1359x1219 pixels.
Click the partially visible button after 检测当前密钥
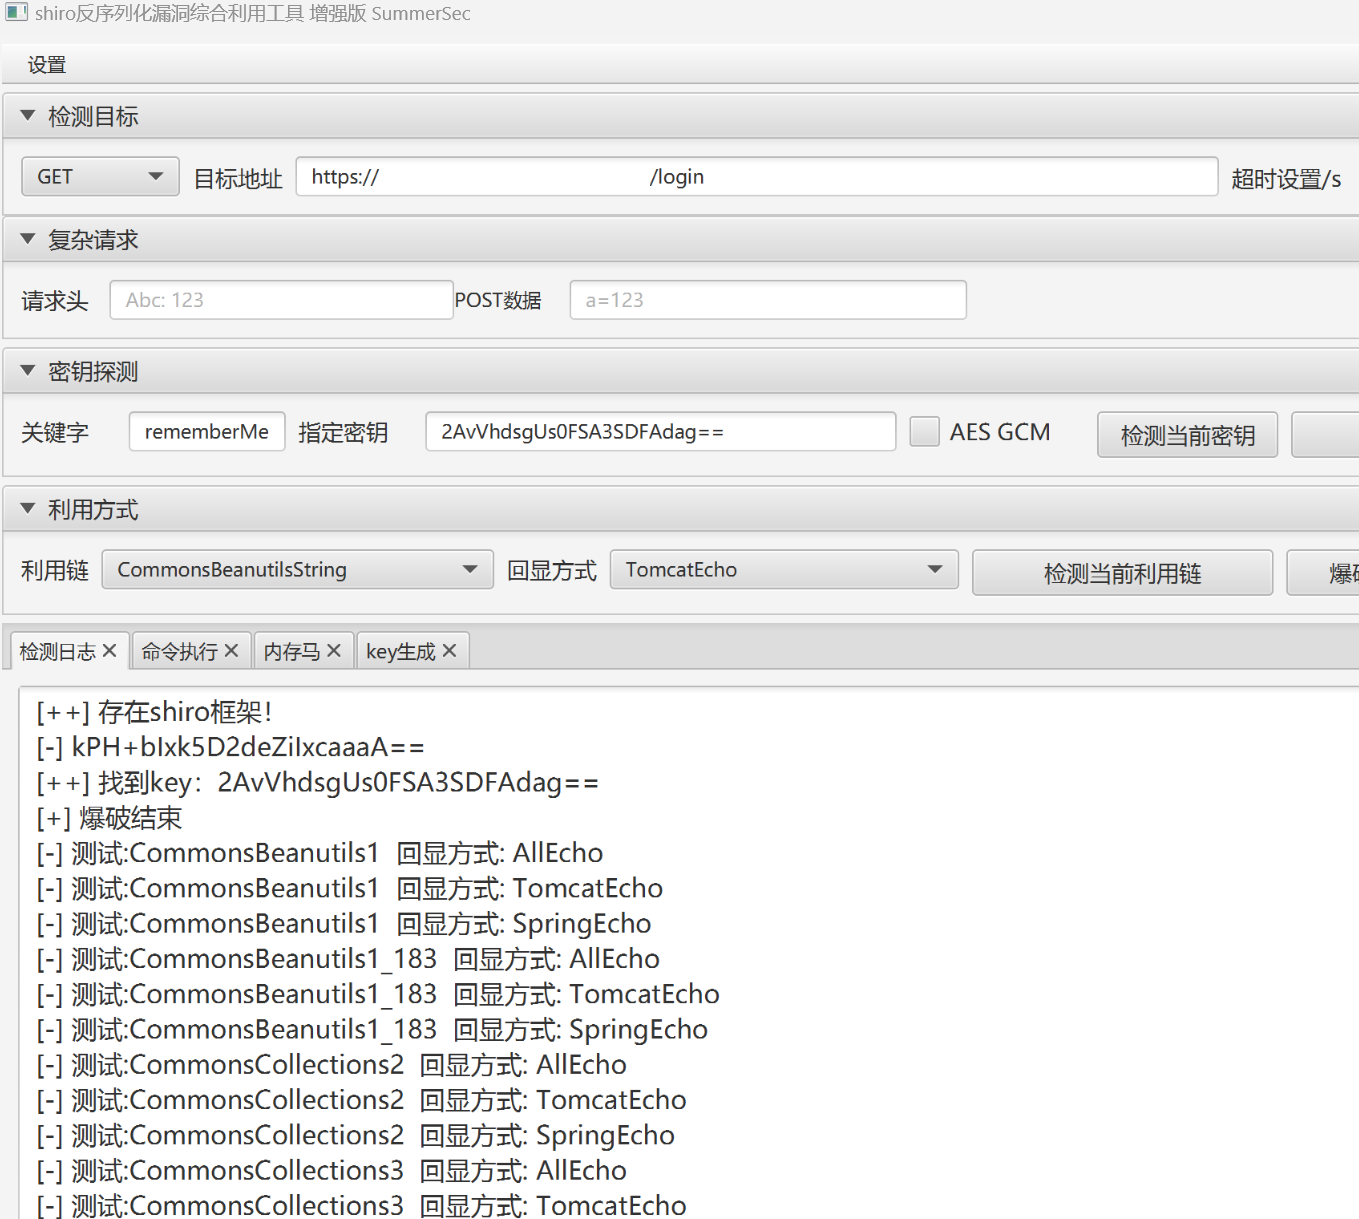tap(1325, 435)
